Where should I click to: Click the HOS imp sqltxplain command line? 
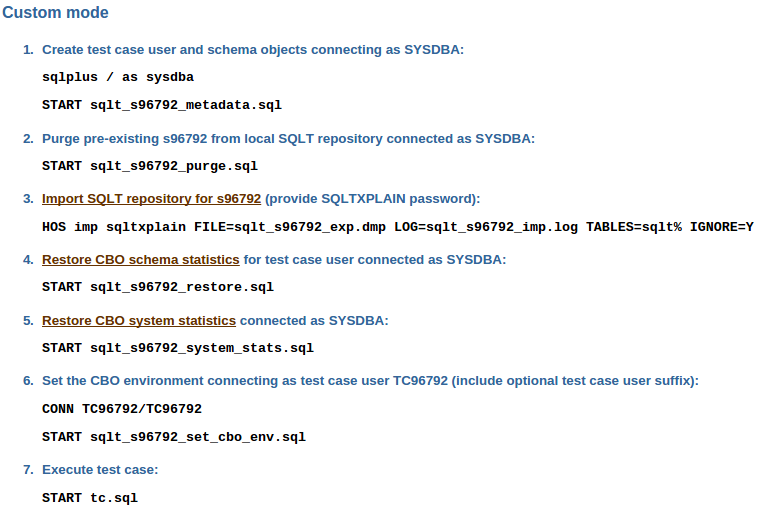397,227
